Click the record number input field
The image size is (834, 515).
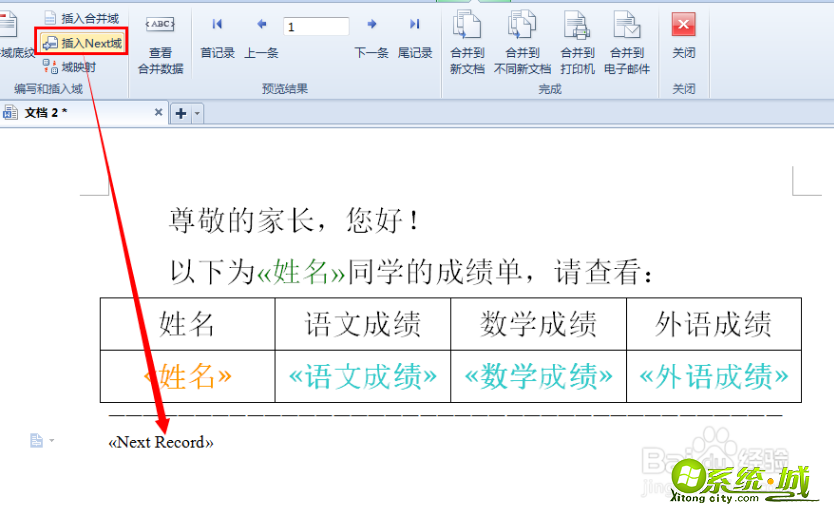(x=316, y=27)
